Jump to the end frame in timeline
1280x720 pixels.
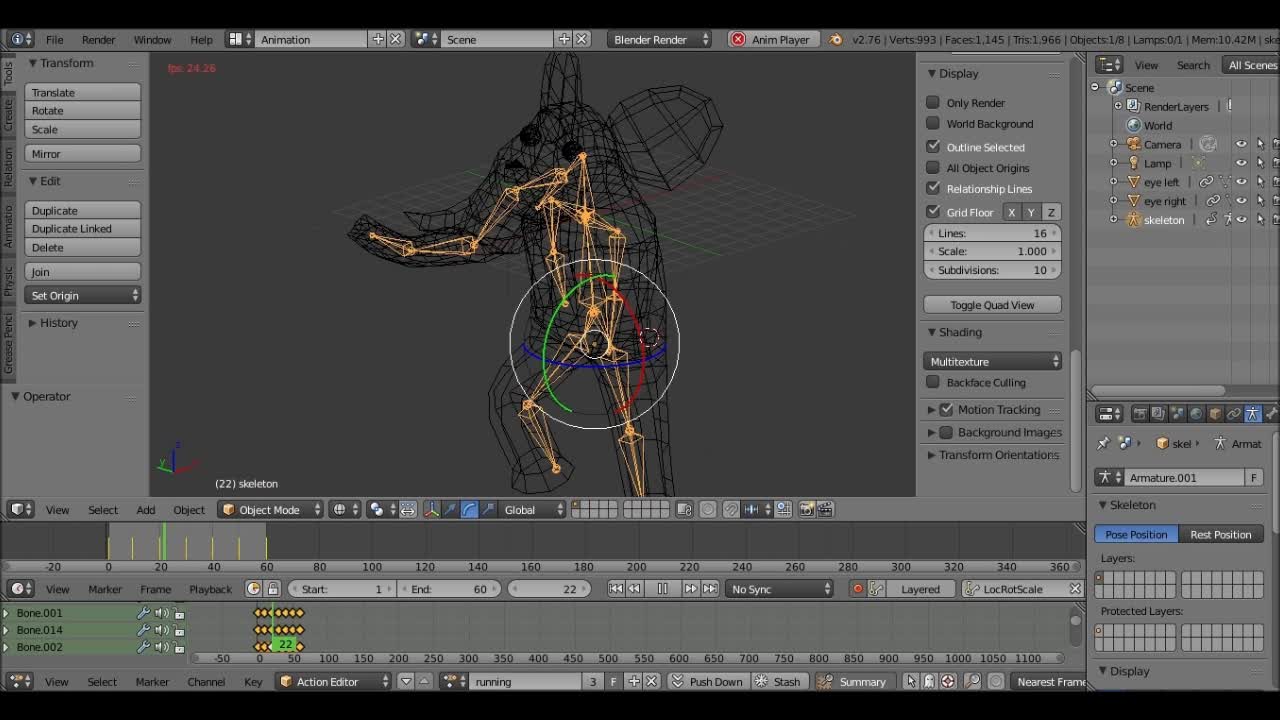(x=710, y=589)
